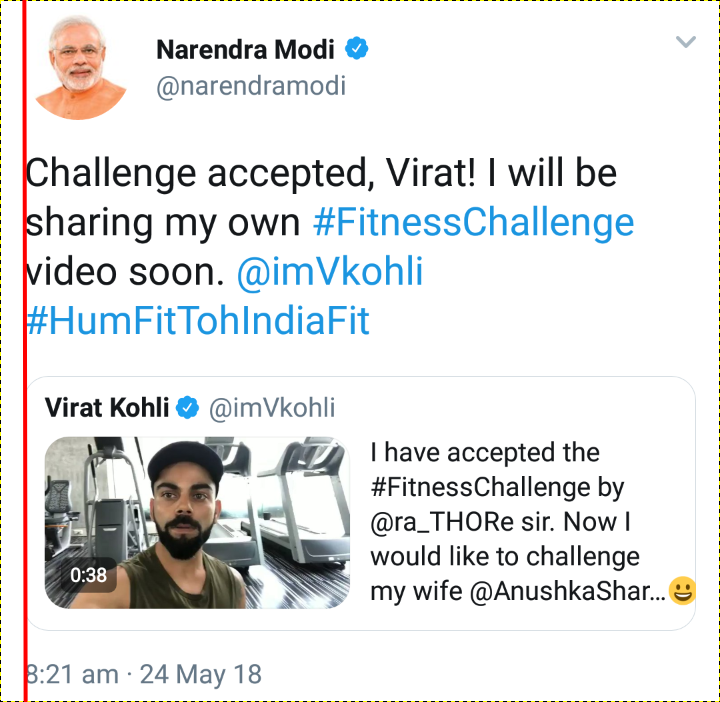Click the Virat Kohli name in quoted tweet
The image size is (720, 702).
pos(107,408)
